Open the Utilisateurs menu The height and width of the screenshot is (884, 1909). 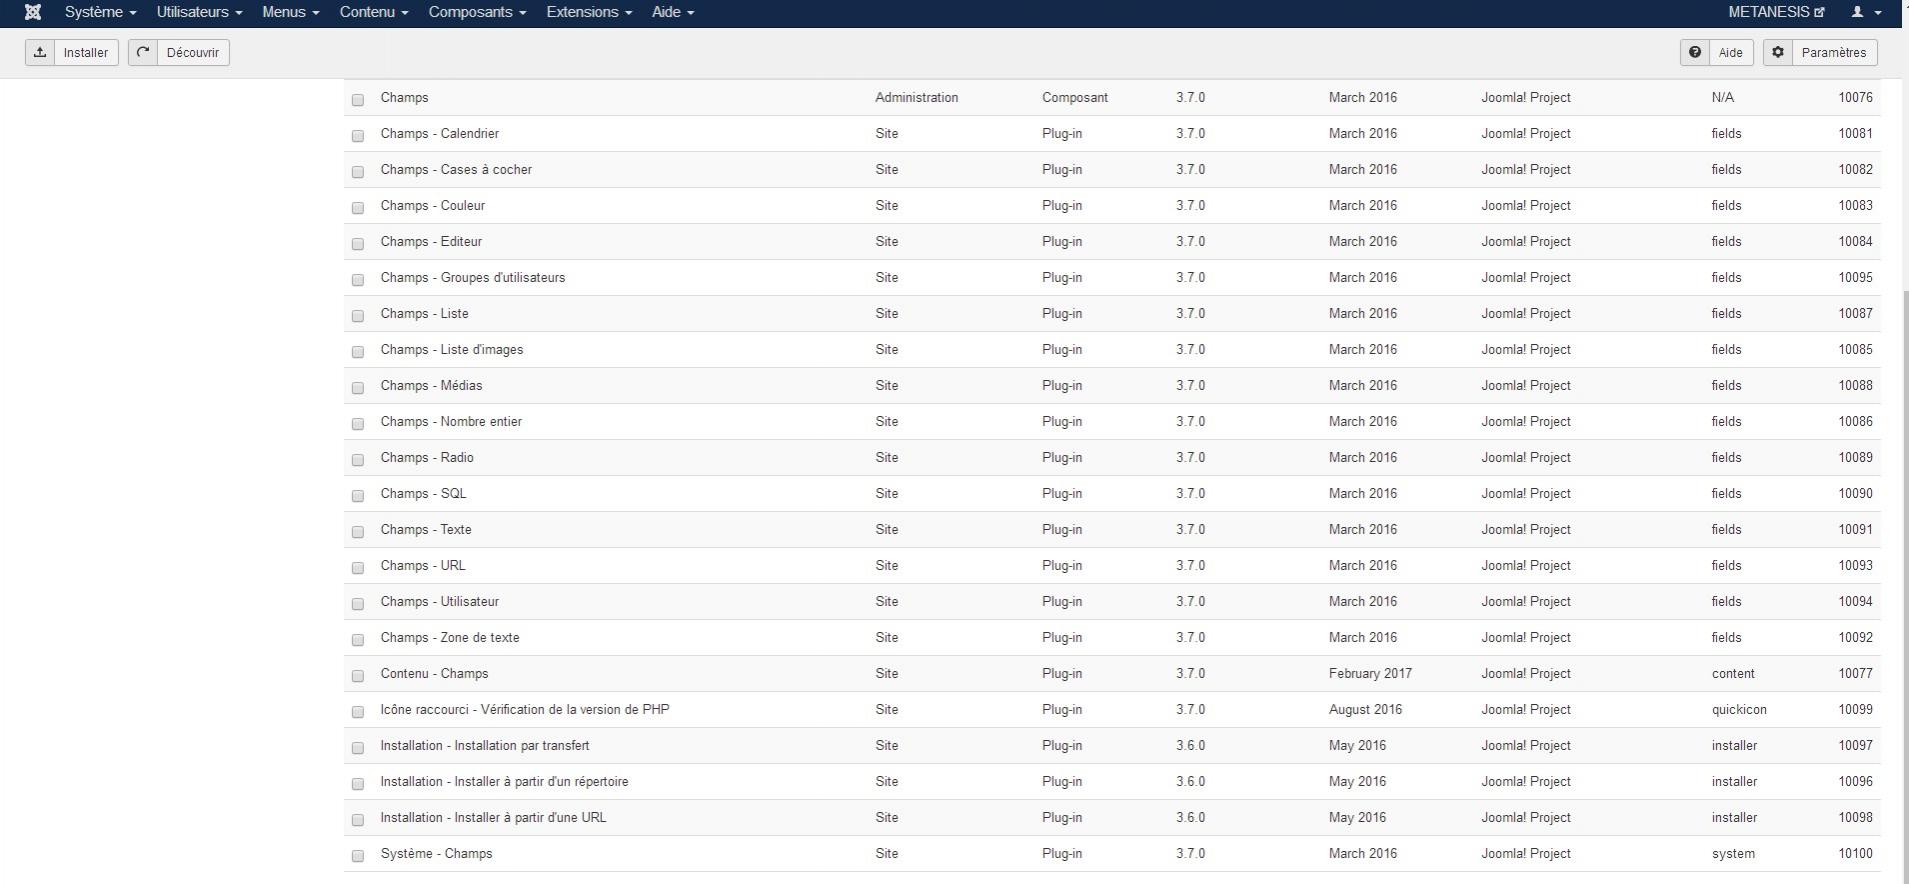pos(199,12)
